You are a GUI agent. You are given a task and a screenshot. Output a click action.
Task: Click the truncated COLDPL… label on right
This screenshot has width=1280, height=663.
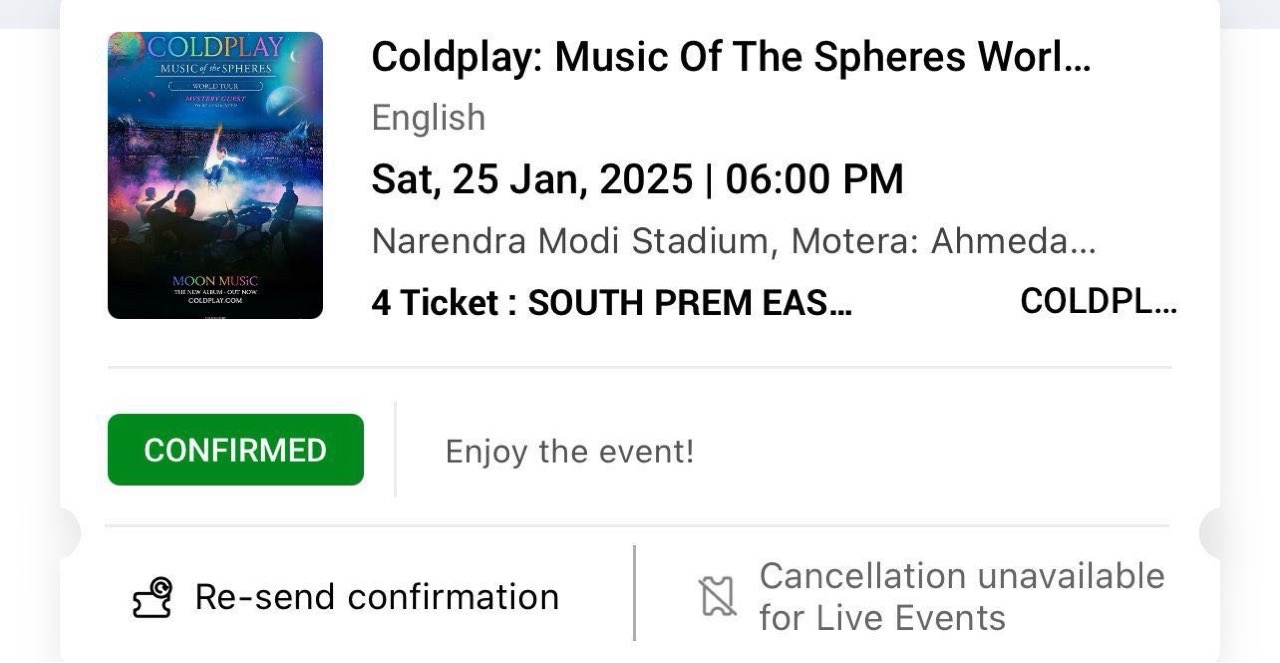coord(1098,301)
